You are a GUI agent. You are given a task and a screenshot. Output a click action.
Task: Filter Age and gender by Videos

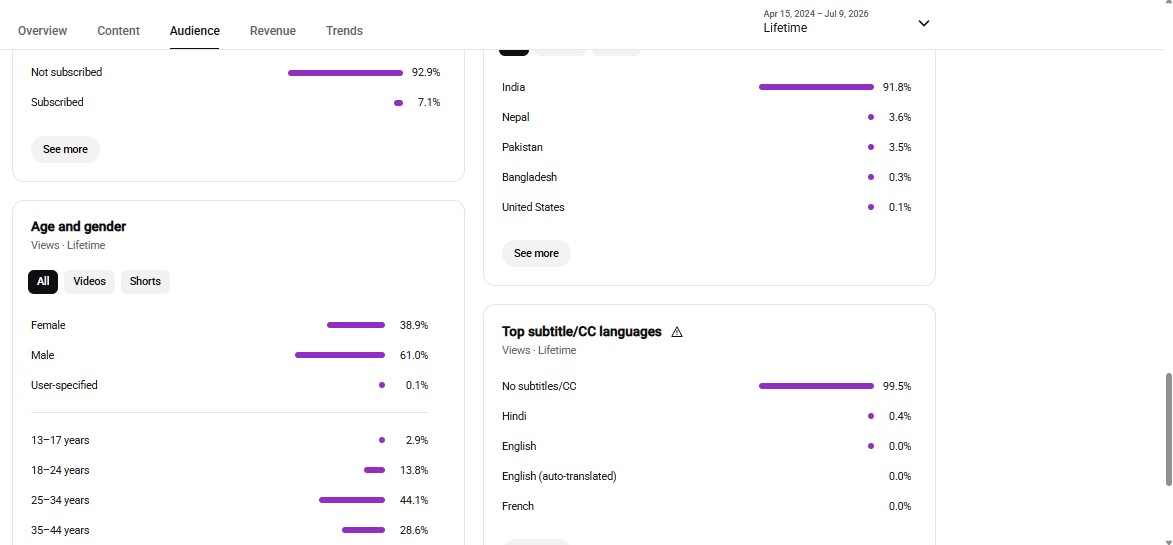pyautogui.click(x=90, y=282)
